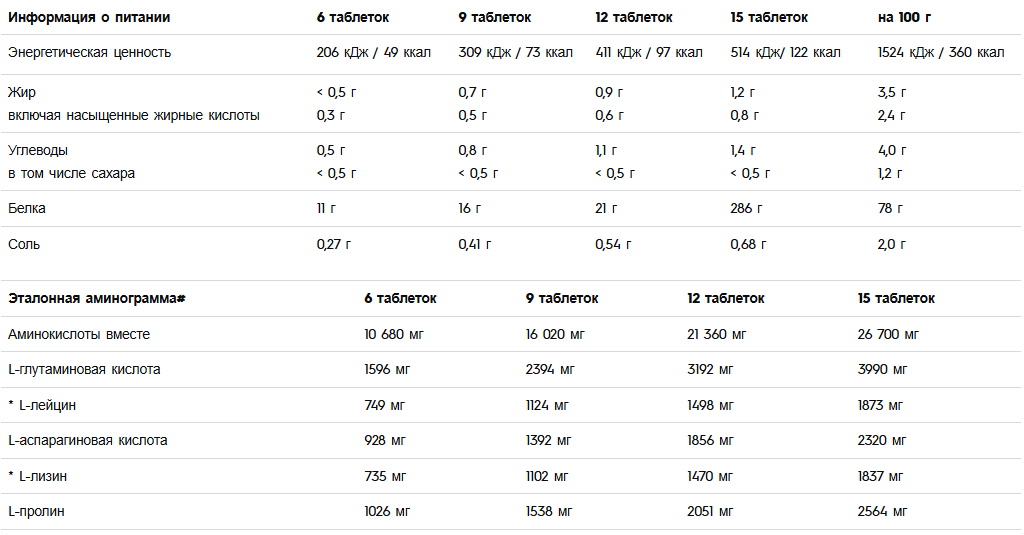Click the 'Энергетическая ценность' row label
Image resolution: width=1024 pixels, height=535 pixels.
click(x=89, y=53)
